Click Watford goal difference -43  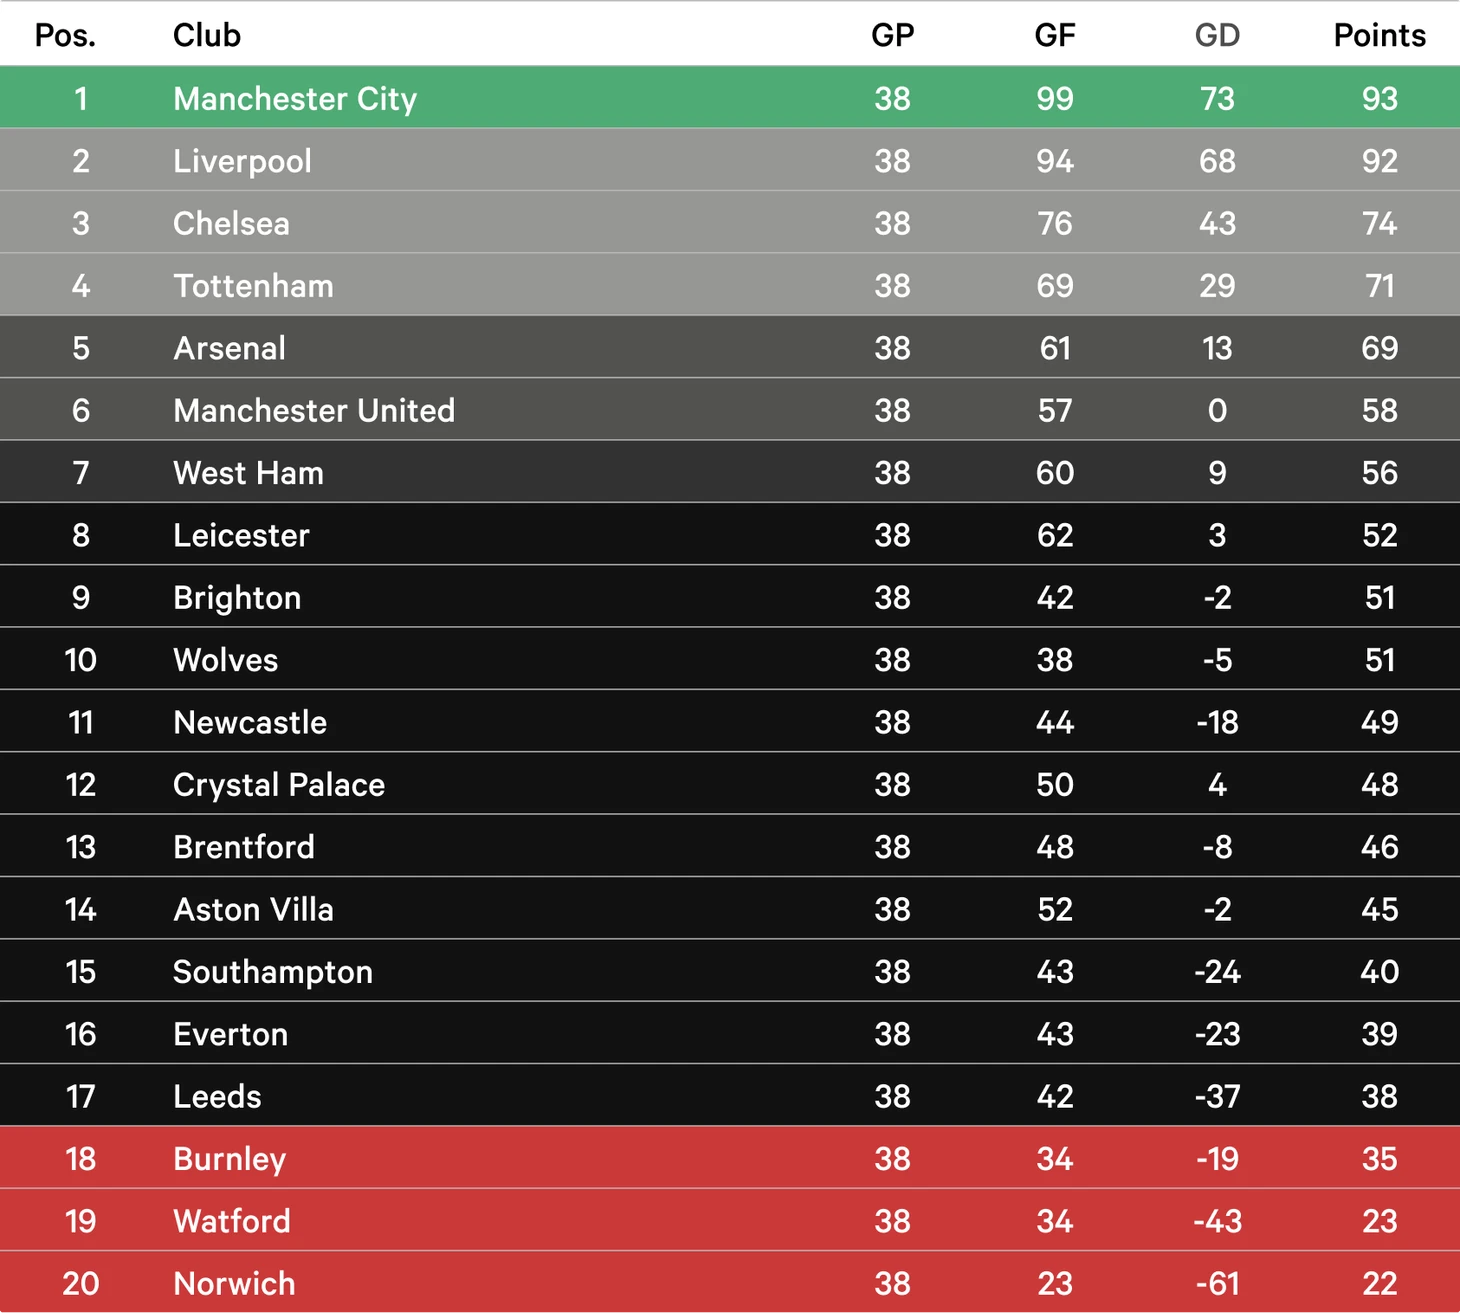coord(1217,1221)
